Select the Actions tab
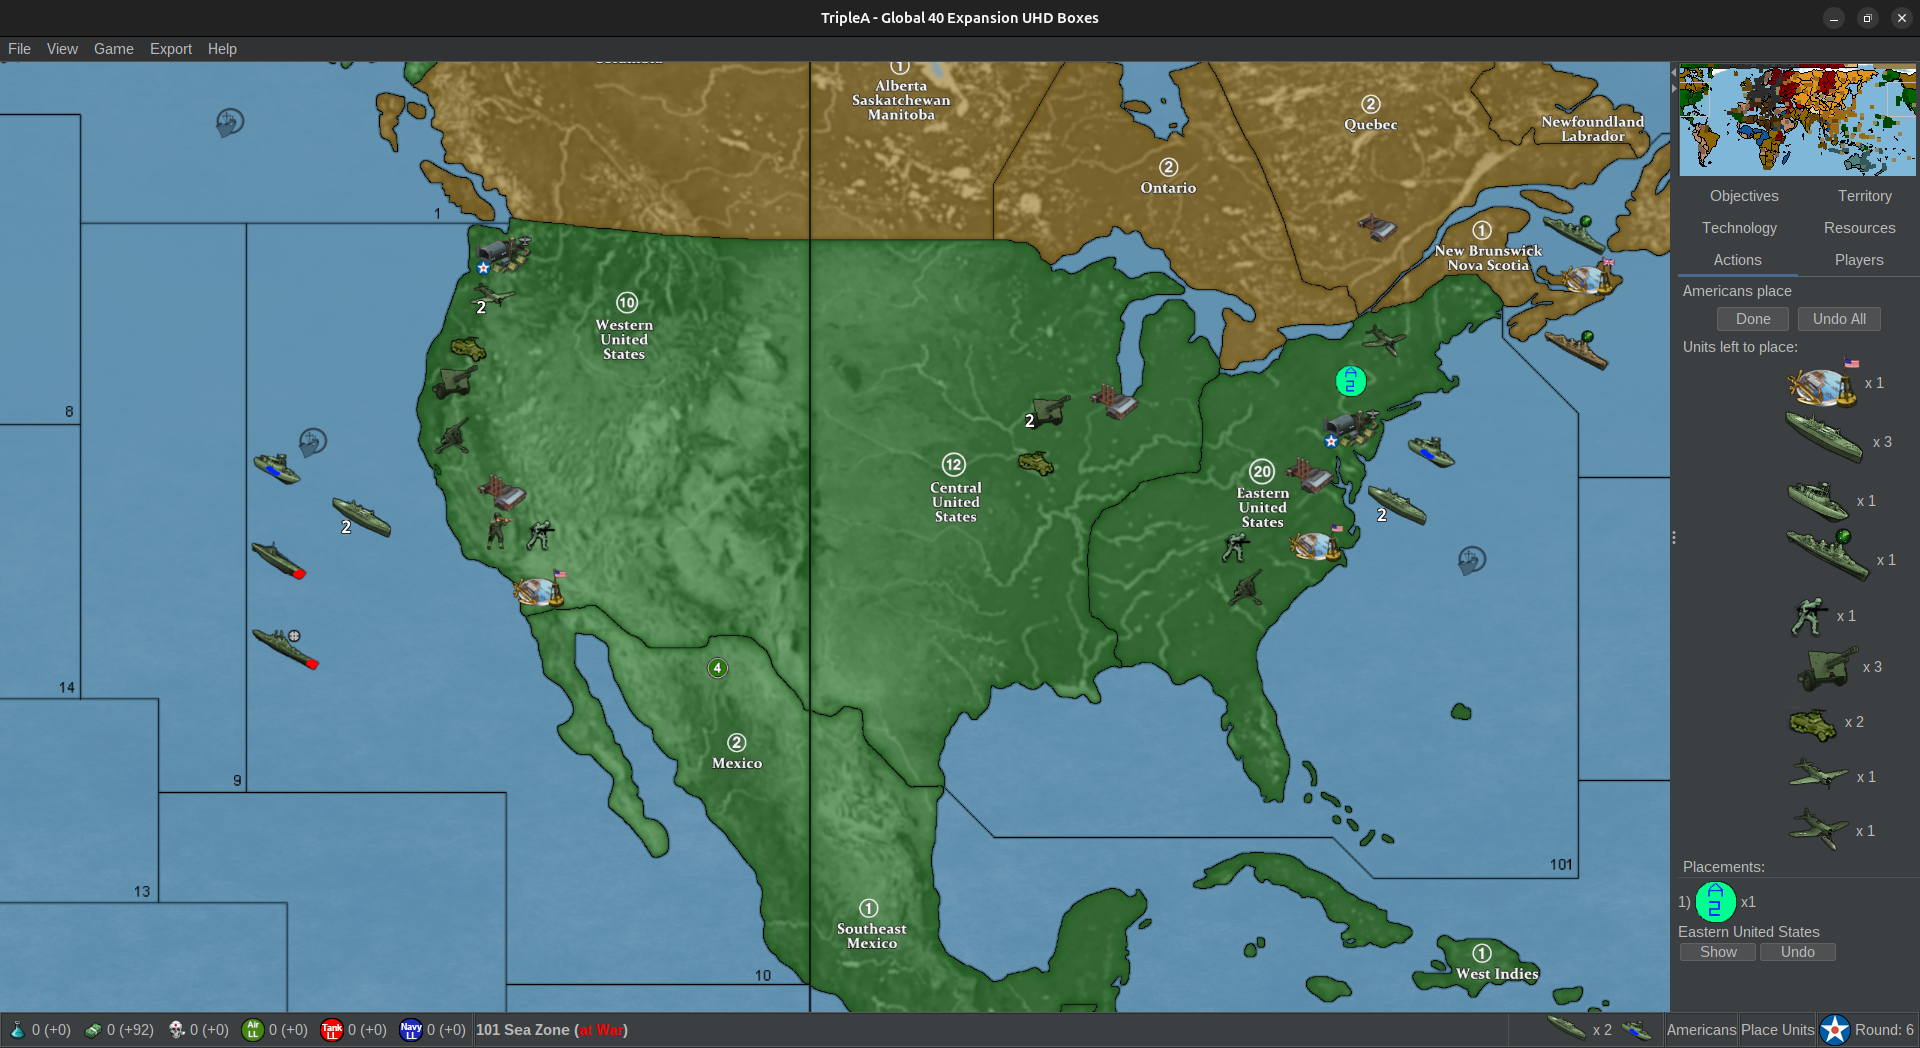Image resolution: width=1920 pixels, height=1048 pixels. pyautogui.click(x=1737, y=260)
